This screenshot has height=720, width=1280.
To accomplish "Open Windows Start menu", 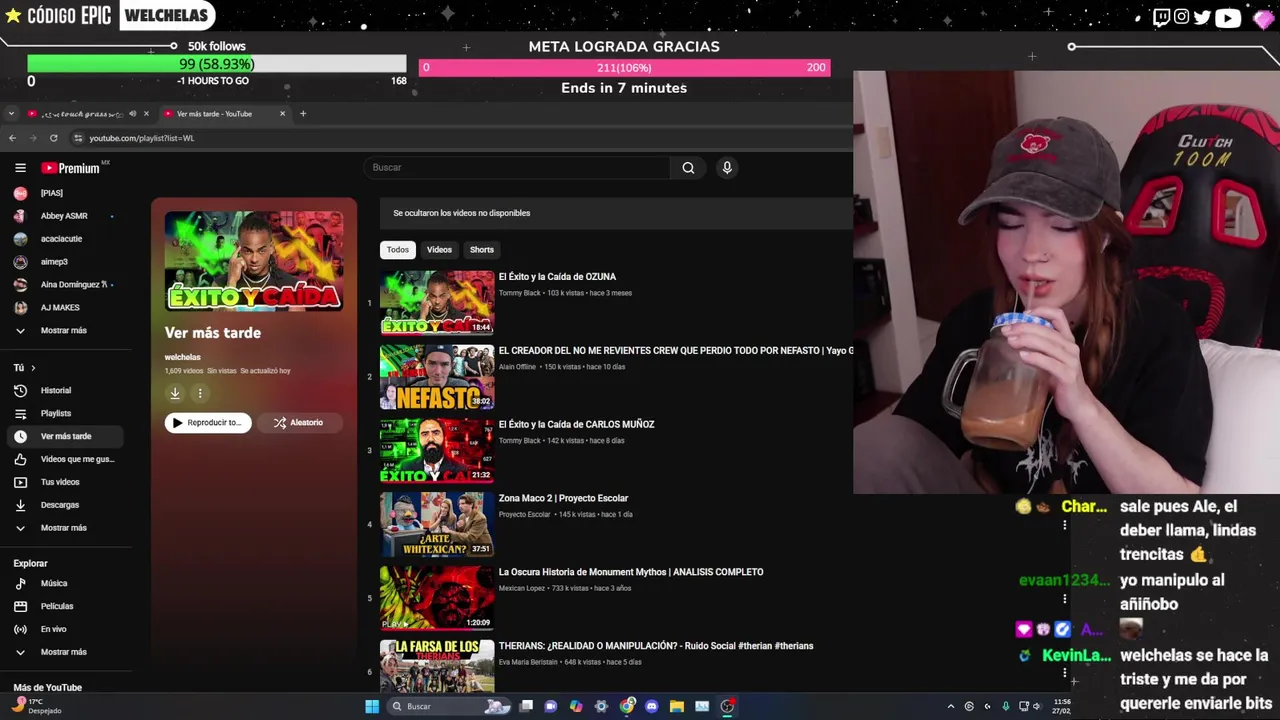I will click(x=372, y=706).
